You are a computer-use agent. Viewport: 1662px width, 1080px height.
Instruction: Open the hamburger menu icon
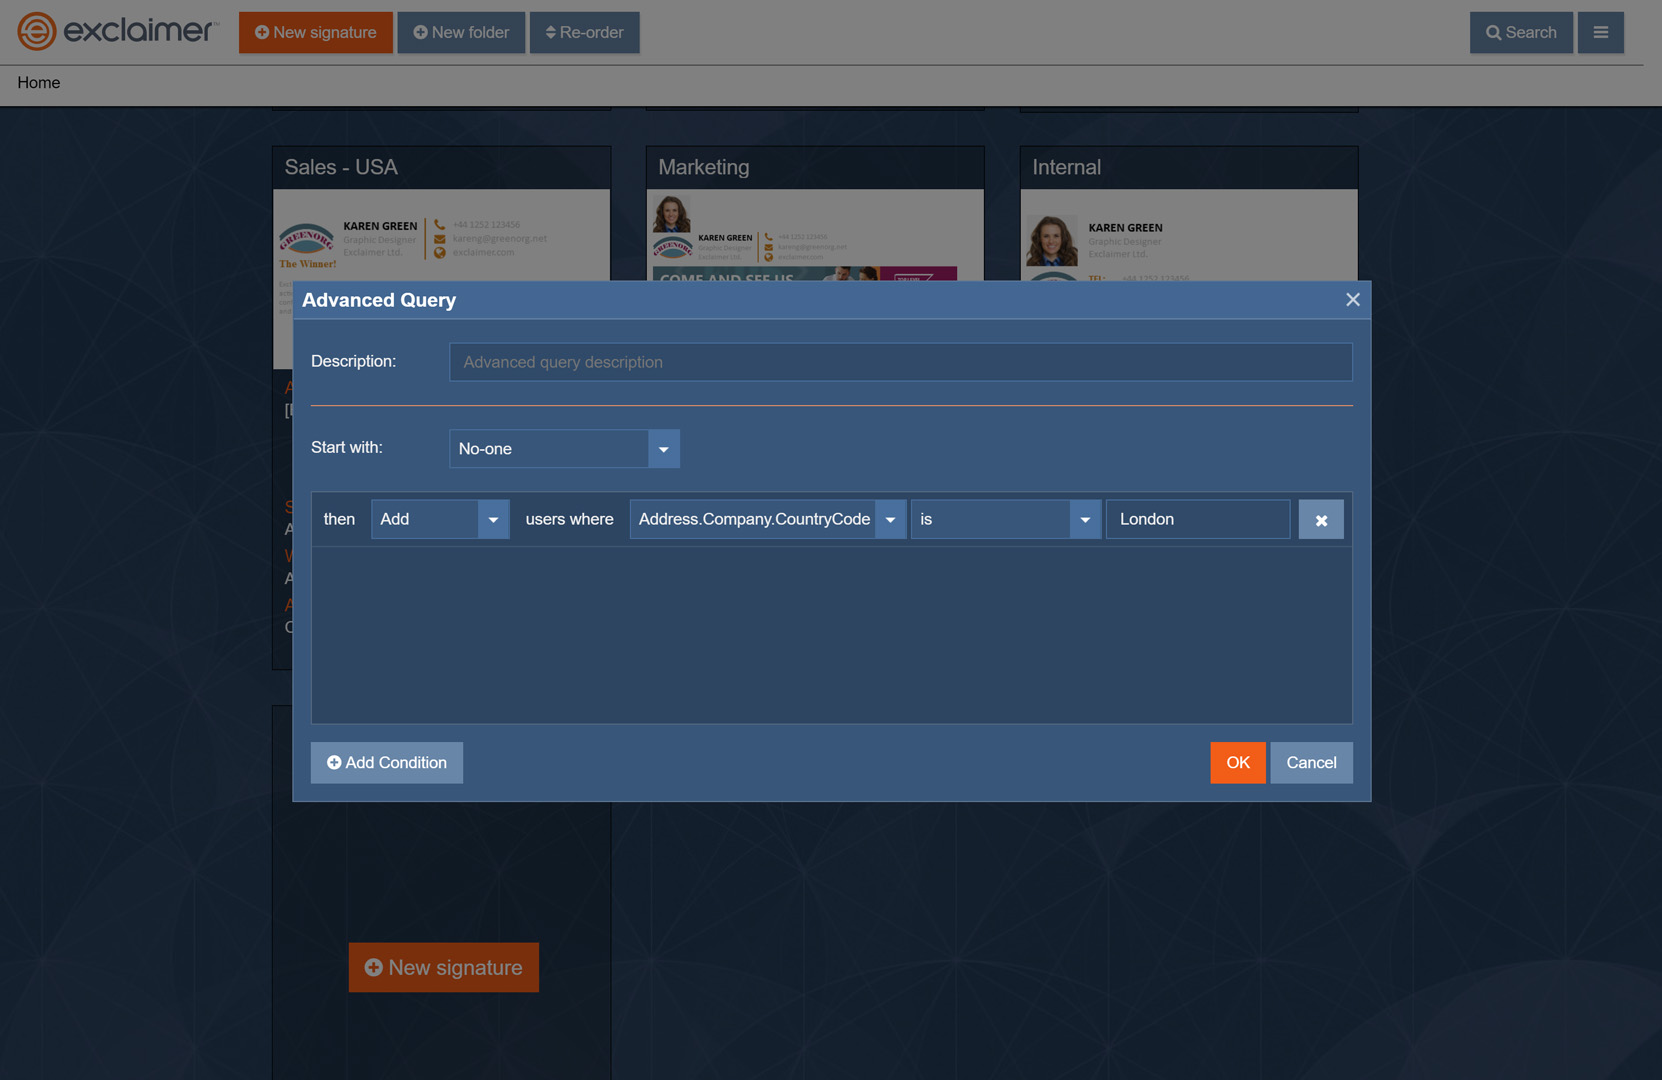point(1601,32)
